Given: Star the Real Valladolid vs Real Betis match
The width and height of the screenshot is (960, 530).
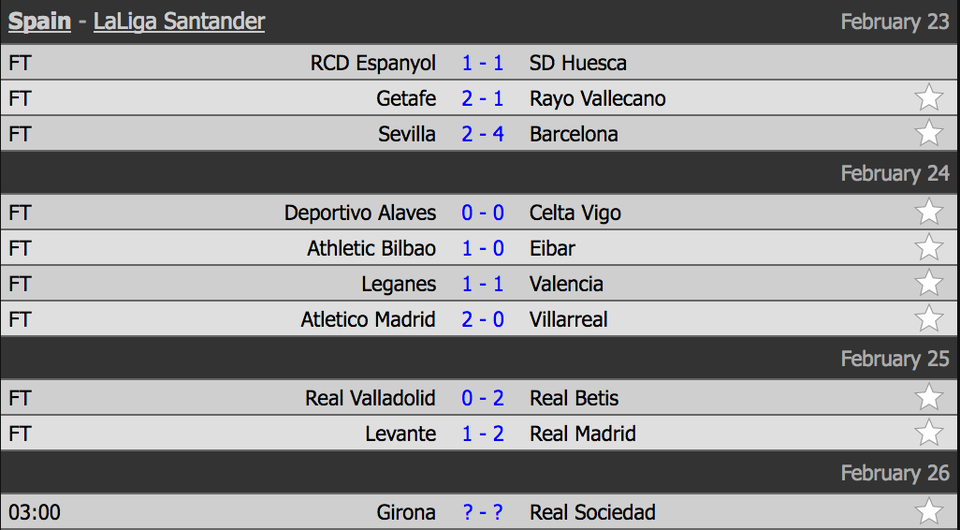Looking at the screenshot, I should [928, 397].
